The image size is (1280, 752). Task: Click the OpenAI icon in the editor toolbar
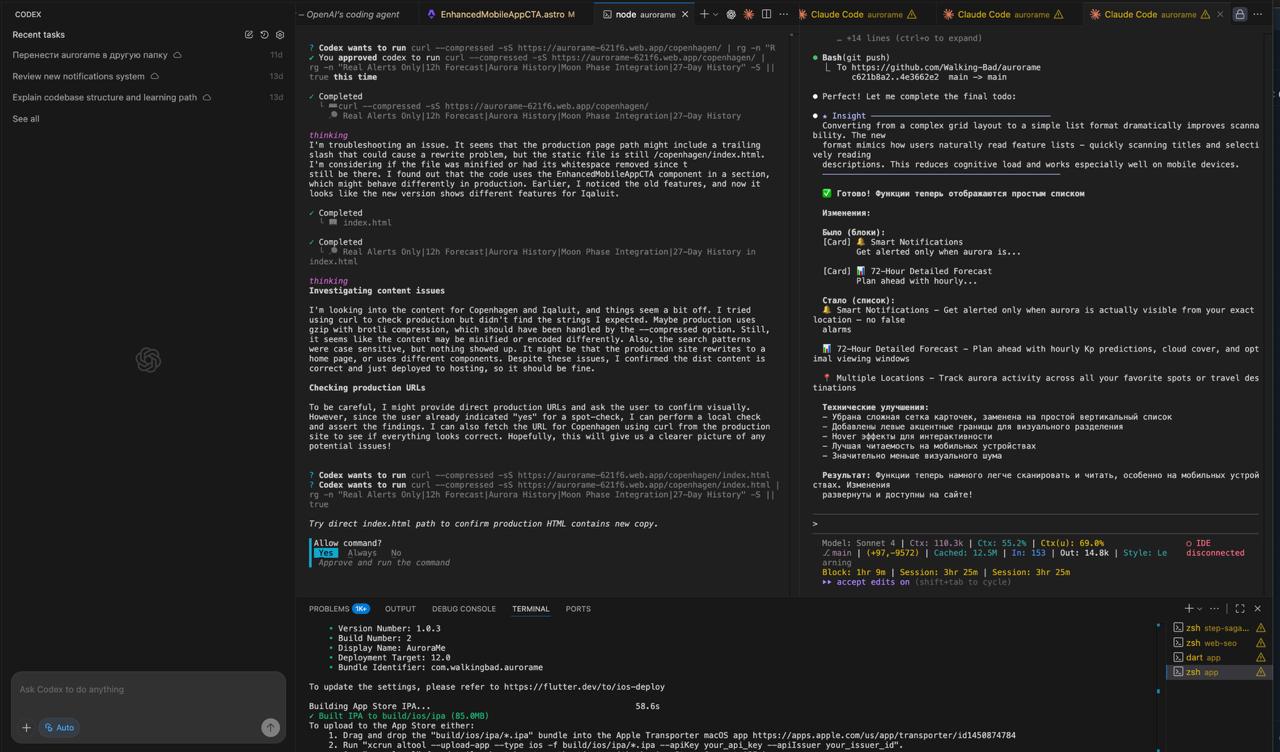731,14
